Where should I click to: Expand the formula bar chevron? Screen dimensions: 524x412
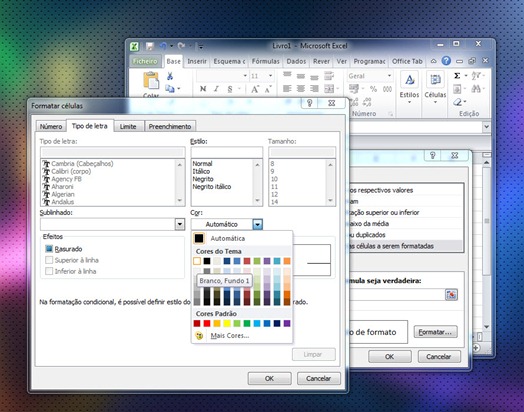coord(486,127)
